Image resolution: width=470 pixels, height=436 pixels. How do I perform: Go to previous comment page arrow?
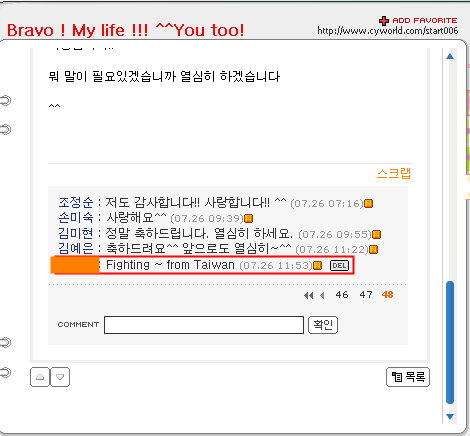click(322, 295)
